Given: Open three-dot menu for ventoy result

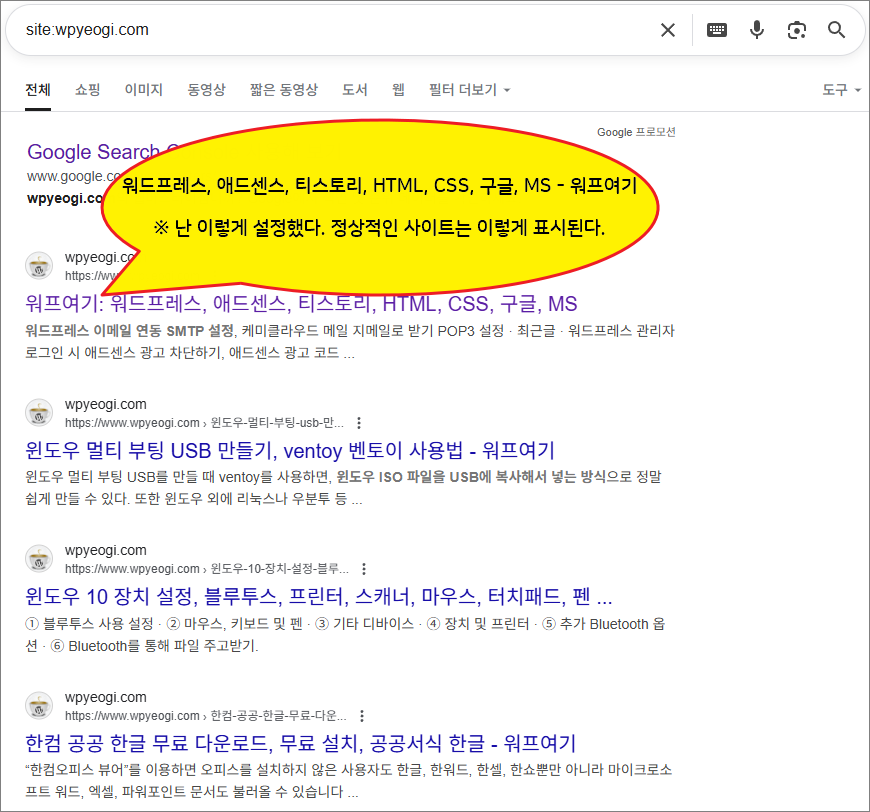Looking at the screenshot, I should pyautogui.click(x=360, y=423).
